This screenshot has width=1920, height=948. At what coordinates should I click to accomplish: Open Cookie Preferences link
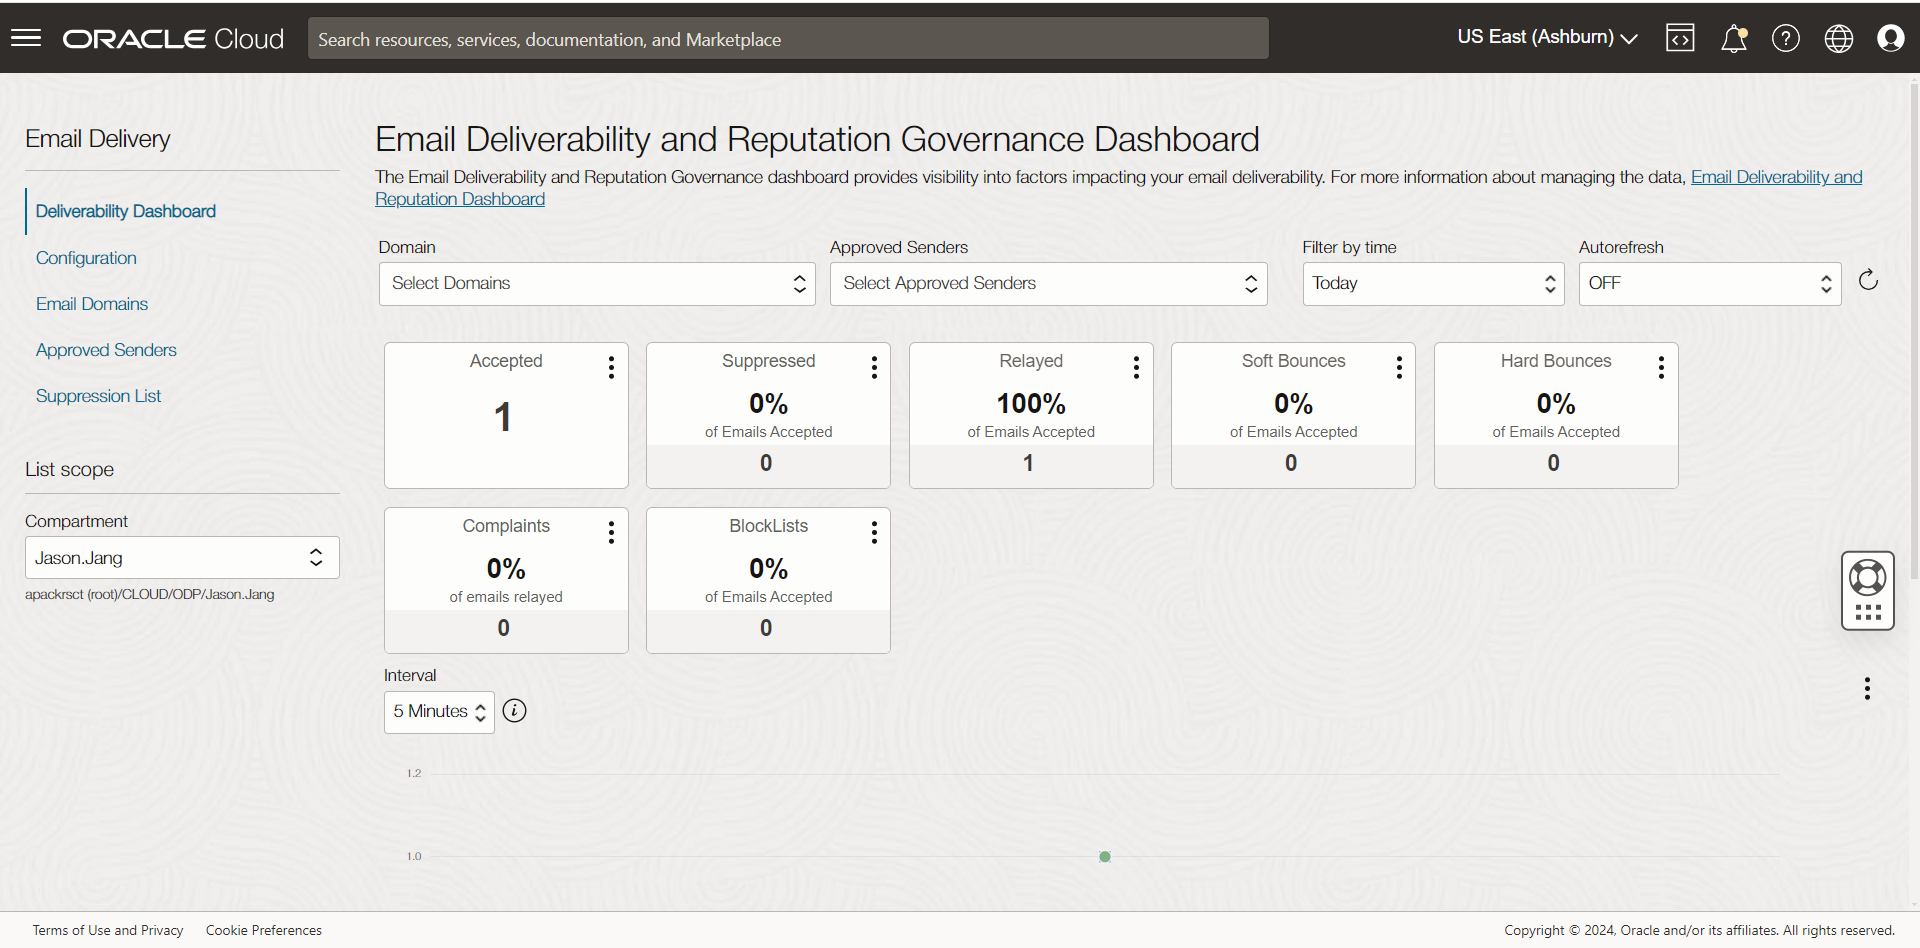pos(264,930)
